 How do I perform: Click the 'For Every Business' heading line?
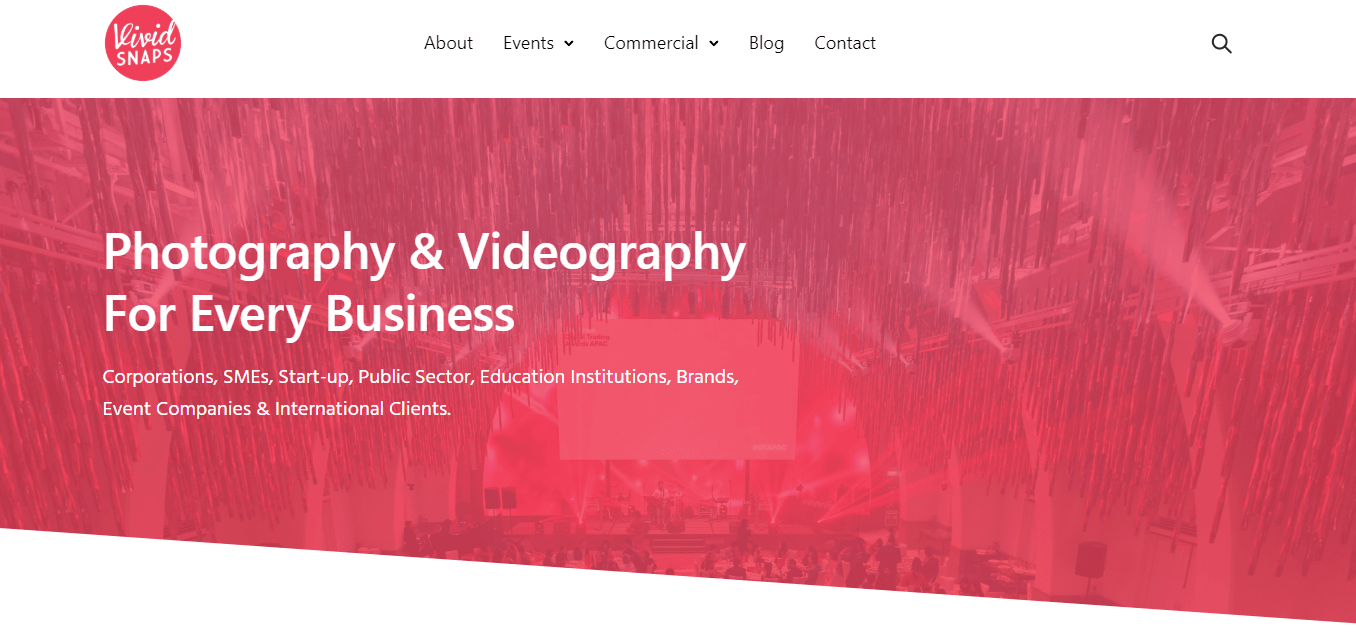[309, 314]
